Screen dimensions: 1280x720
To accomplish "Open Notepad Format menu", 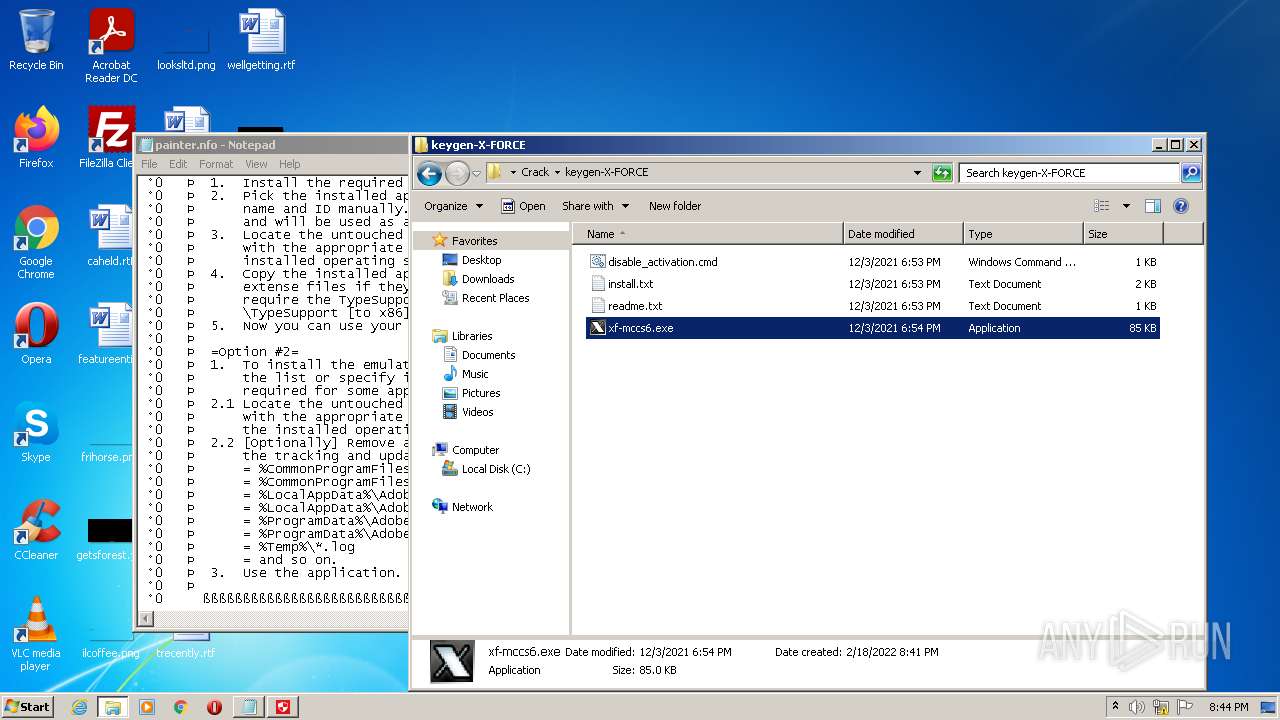I will 216,164.
